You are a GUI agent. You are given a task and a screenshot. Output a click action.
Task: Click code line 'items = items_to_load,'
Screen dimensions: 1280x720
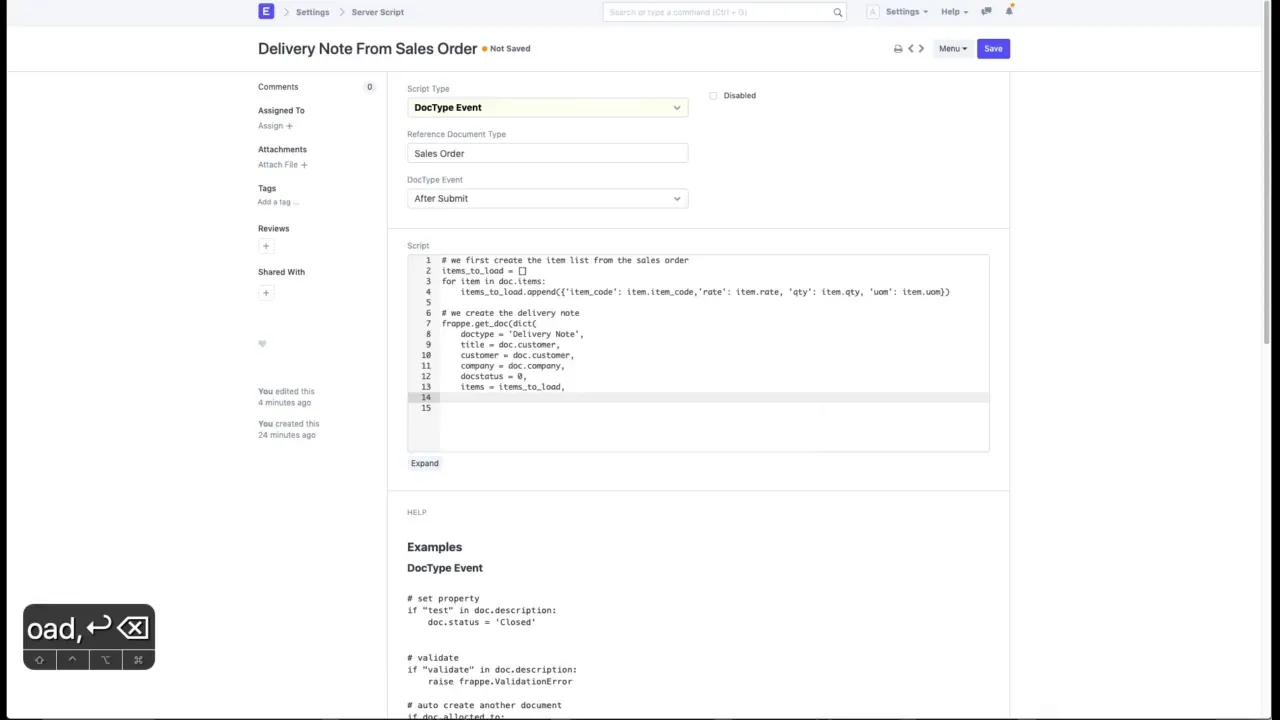click(512, 387)
